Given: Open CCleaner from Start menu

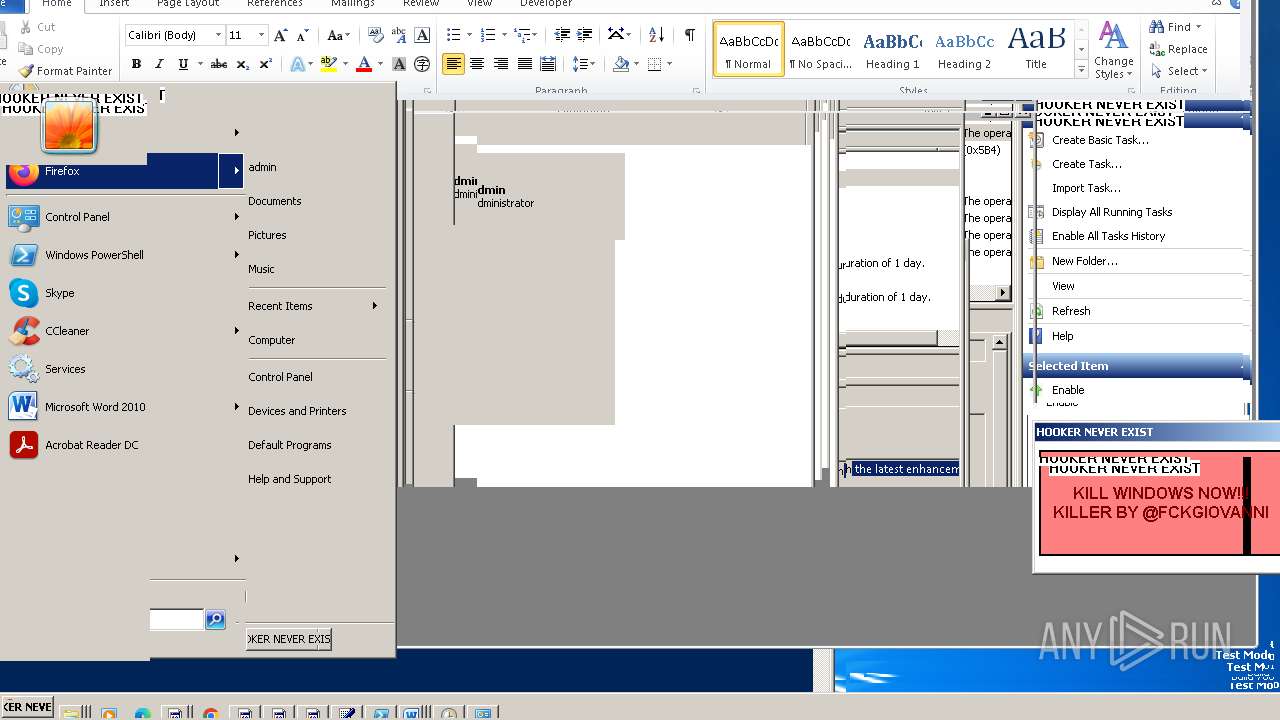Looking at the screenshot, I should pyautogui.click(x=67, y=331).
